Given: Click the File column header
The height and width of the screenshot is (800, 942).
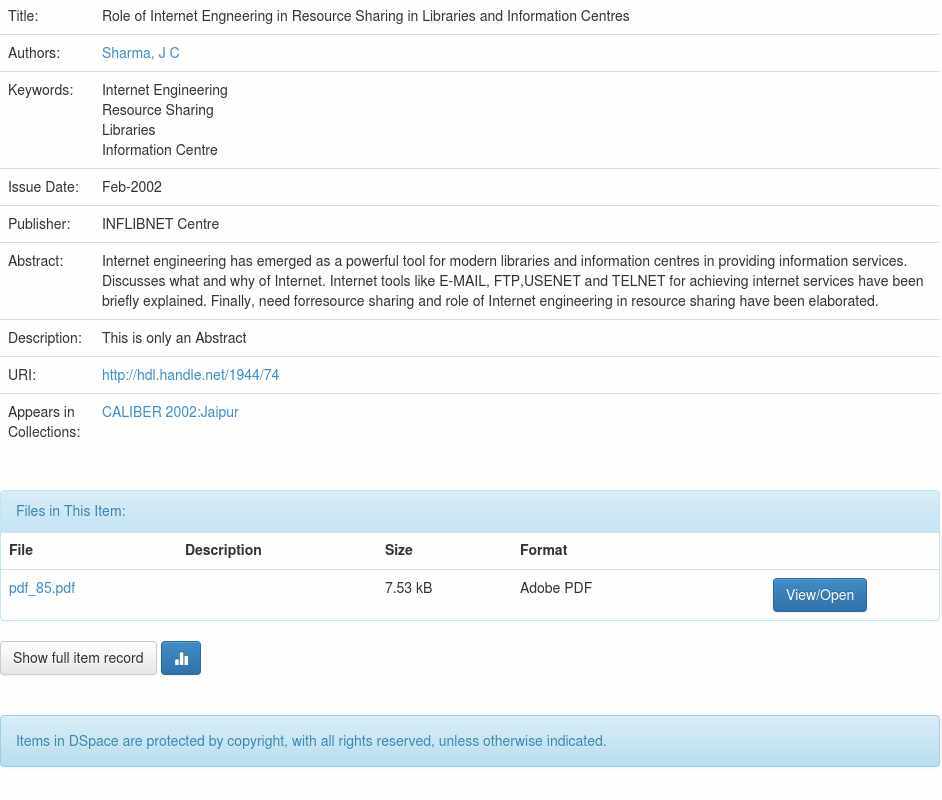Looking at the screenshot, I should click(x=21, y=550).
